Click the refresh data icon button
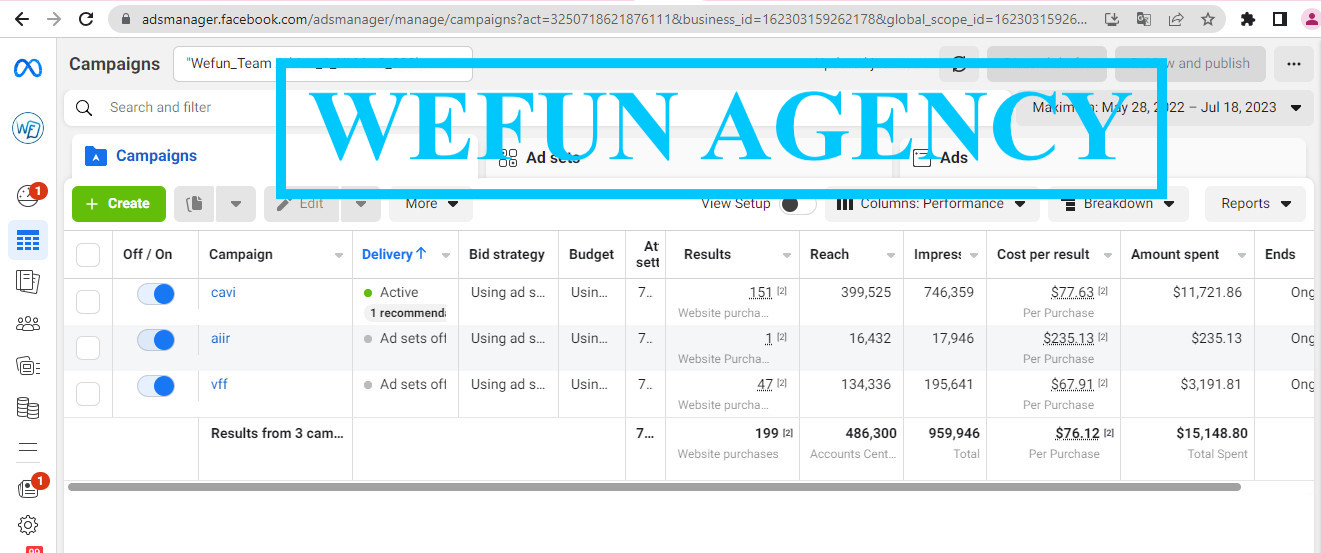1321x553 pixels. (x=959, y=63)
